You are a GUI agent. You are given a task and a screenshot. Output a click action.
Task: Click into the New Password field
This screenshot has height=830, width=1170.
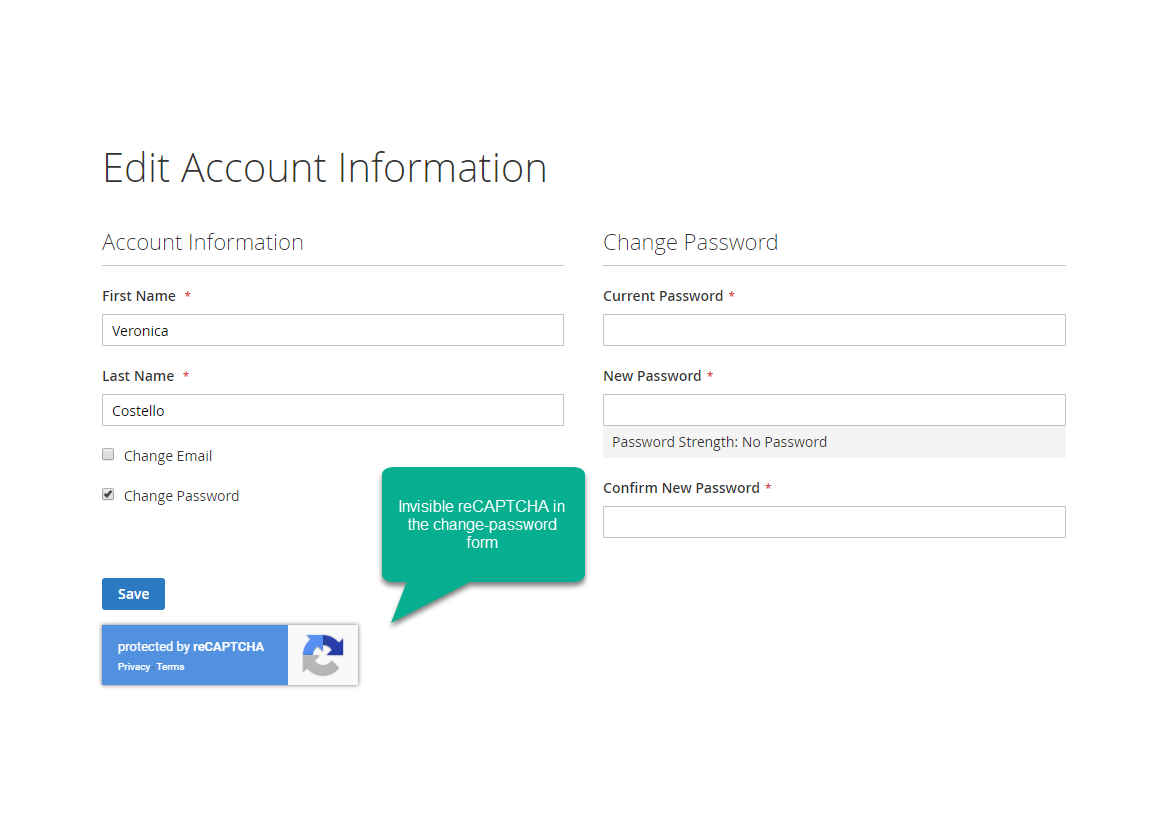[x=833, y=411]
